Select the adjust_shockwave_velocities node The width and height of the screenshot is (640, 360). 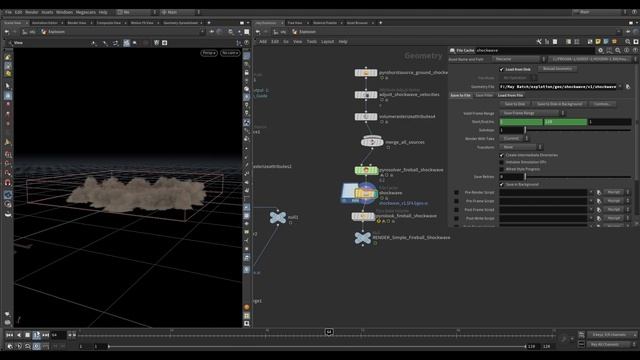click(x=366, y=95)
